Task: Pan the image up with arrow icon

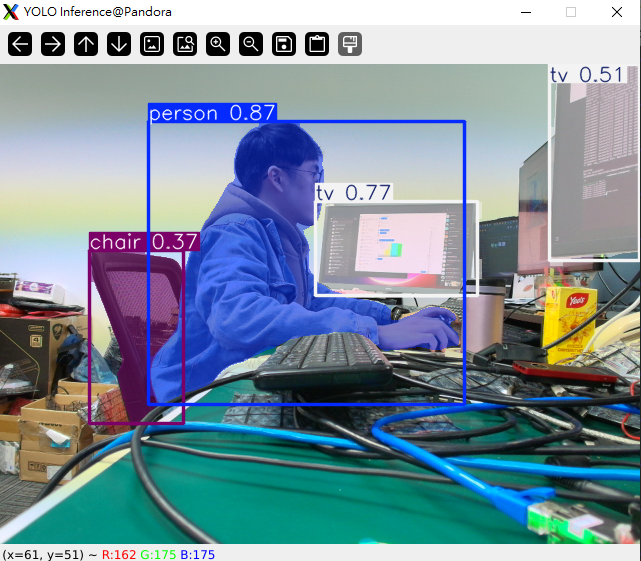Action: pyautogui.click(x=86, y=44)
